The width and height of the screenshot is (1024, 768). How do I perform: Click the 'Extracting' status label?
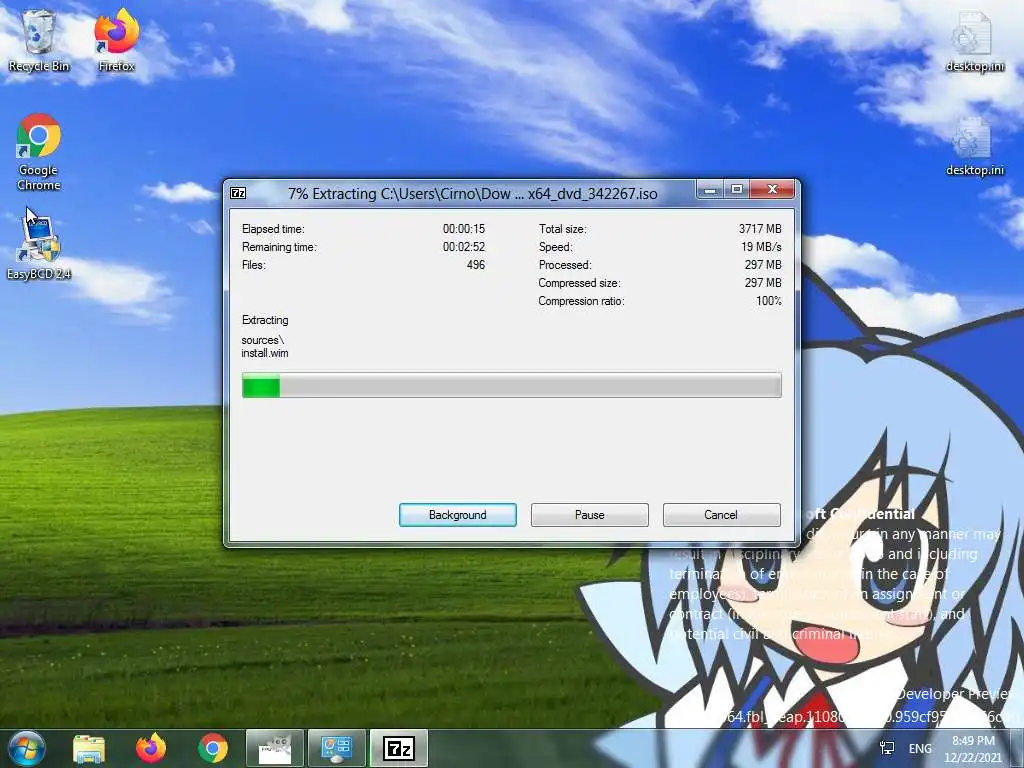click(264, 320)
